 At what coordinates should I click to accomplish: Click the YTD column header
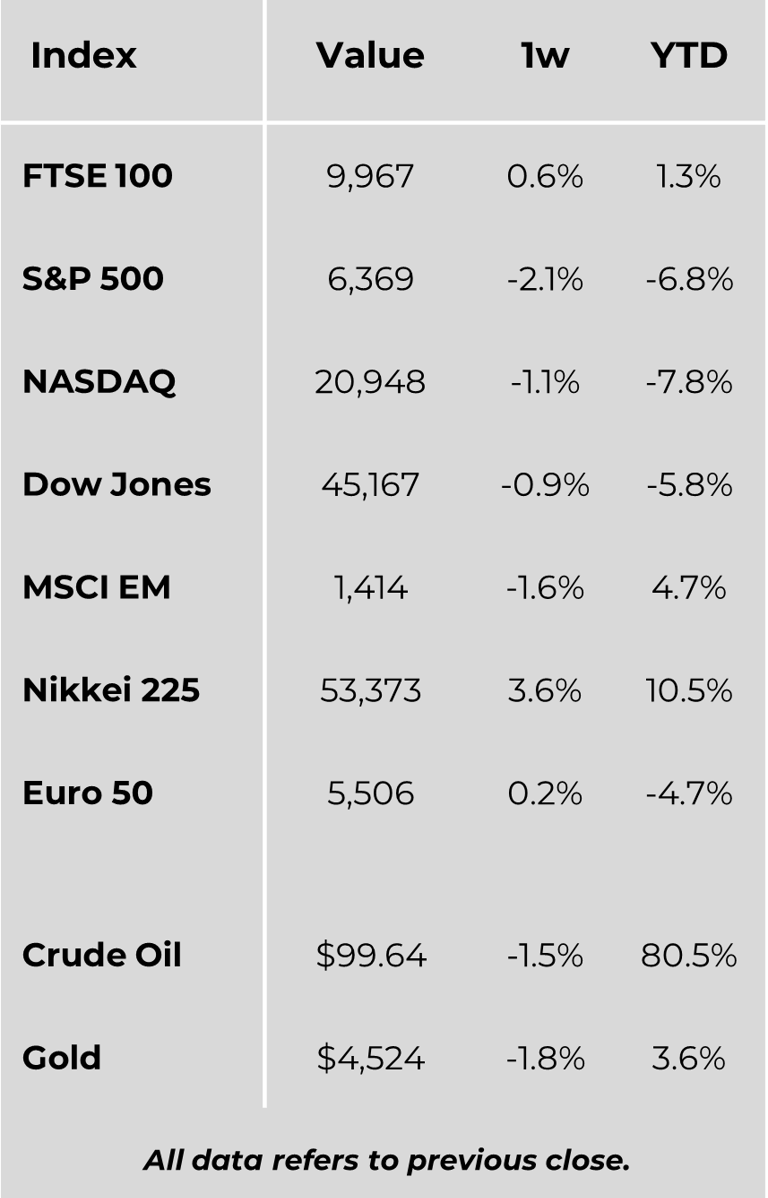(689, 55)
